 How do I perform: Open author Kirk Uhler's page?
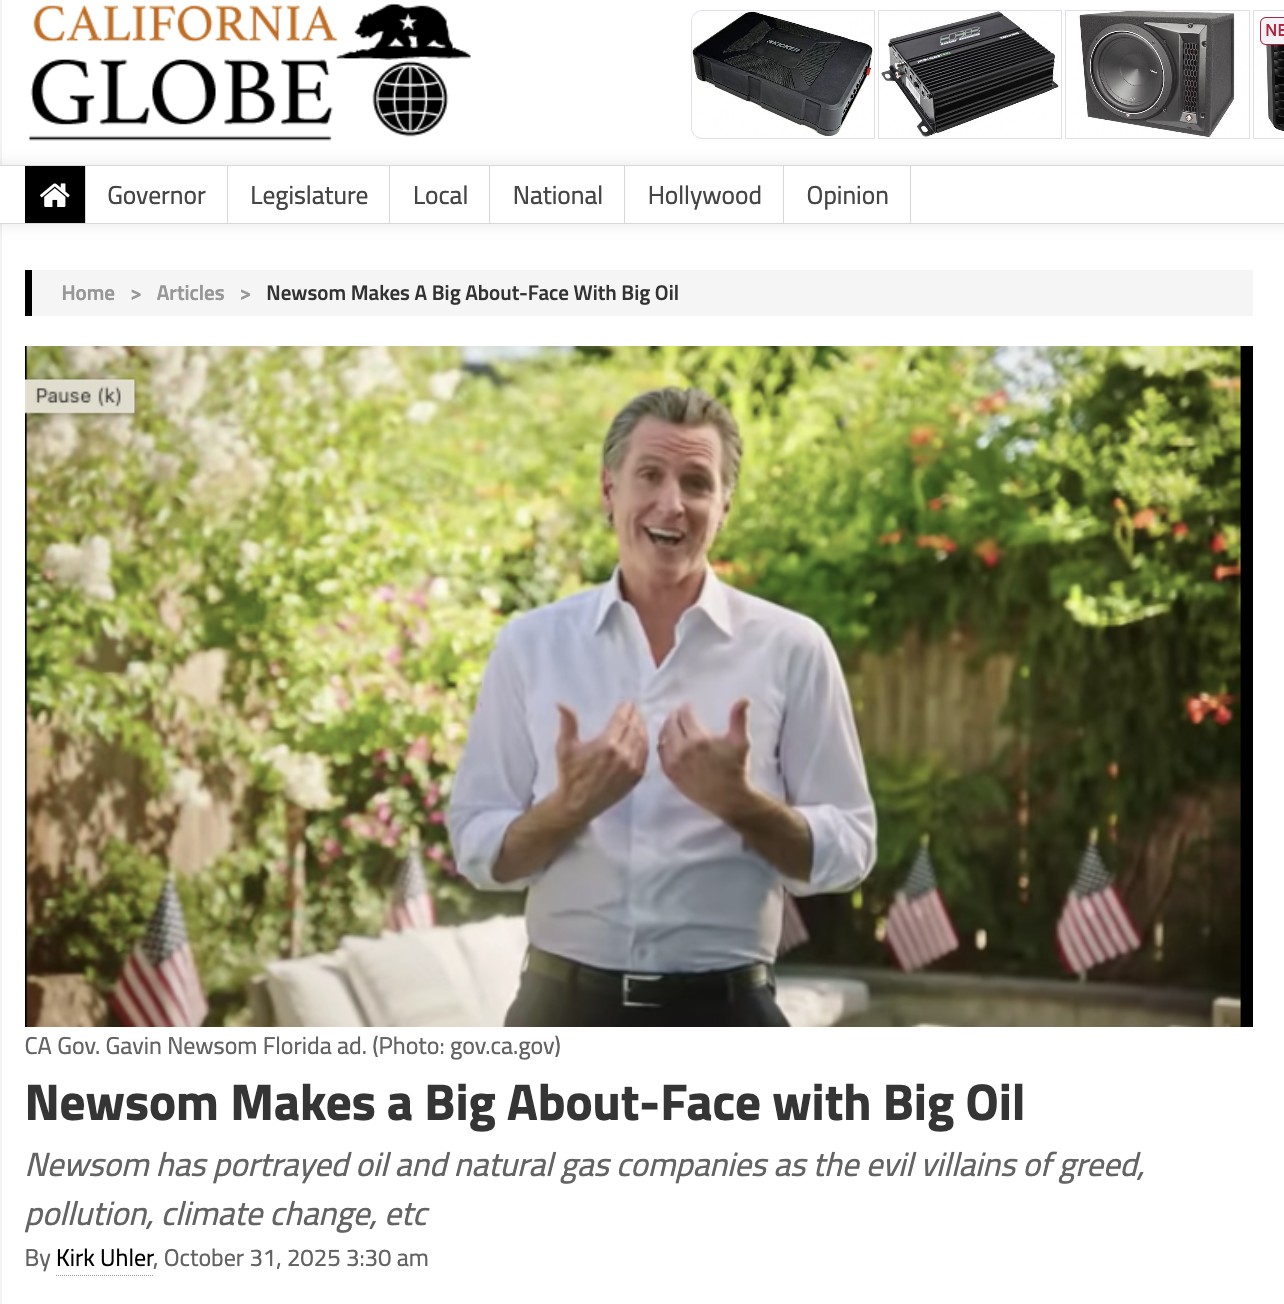(105, 1258)
